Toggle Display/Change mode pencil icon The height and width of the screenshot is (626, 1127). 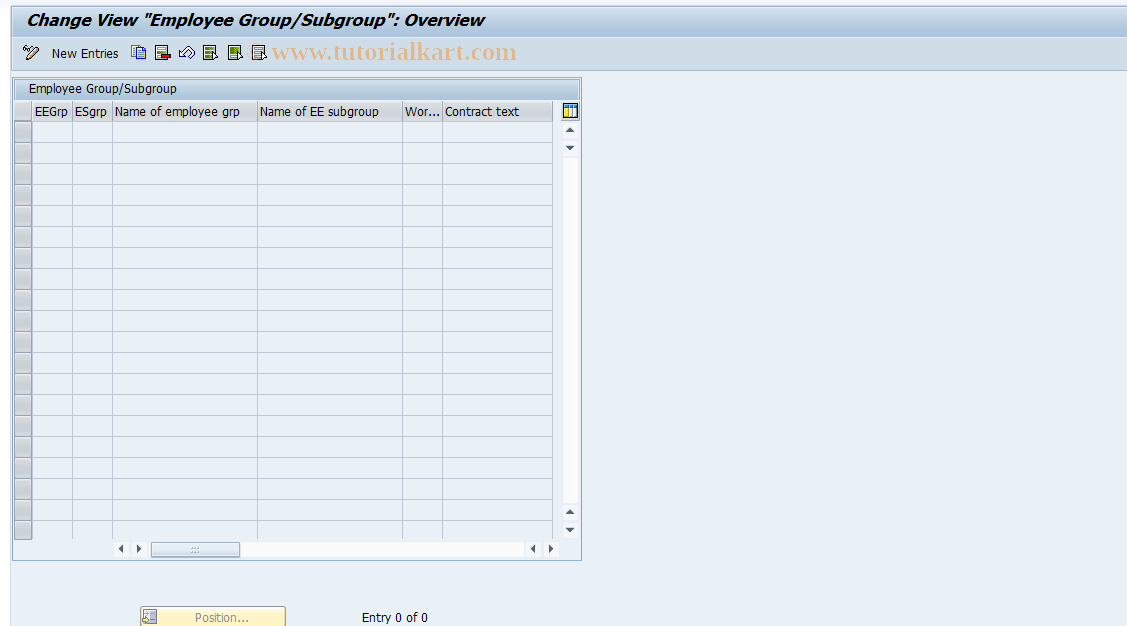[31, 52]
